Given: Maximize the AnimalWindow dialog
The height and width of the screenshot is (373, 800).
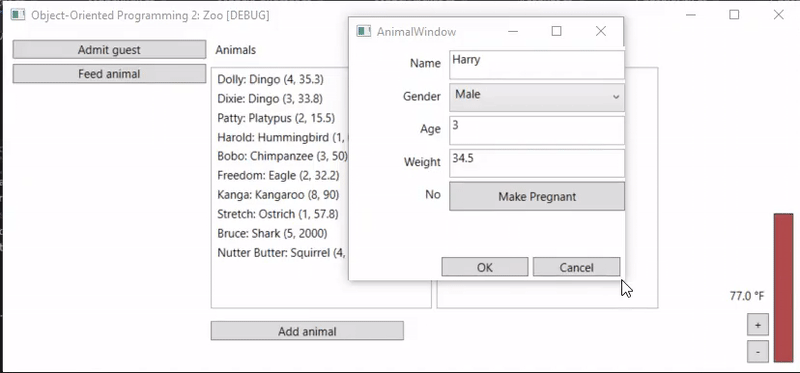Looking at the screenshot, I should click(557, 32).
